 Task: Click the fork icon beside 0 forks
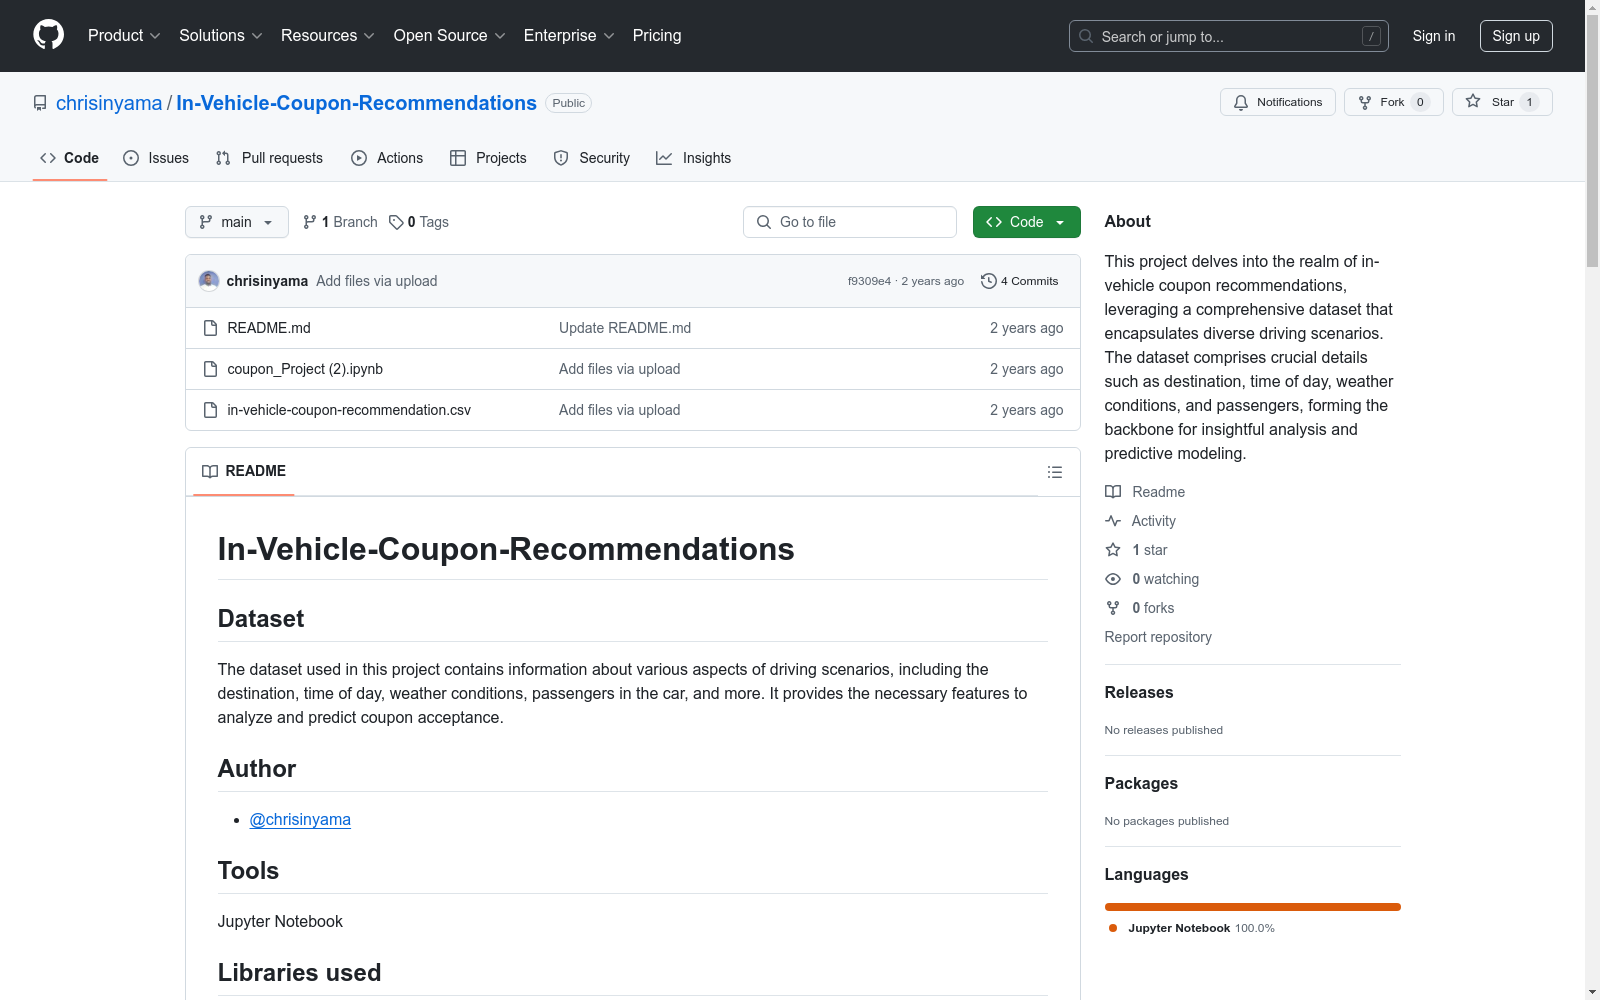pyautogui.click(x=1113, y=608)
